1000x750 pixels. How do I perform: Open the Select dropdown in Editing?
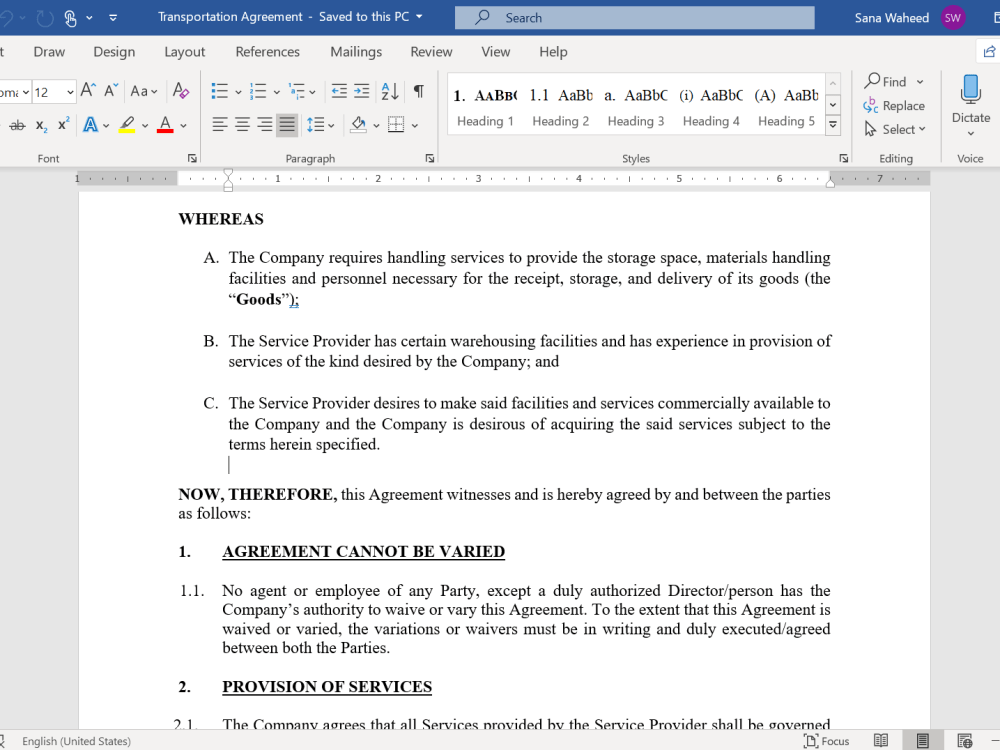tap(895, 129)
